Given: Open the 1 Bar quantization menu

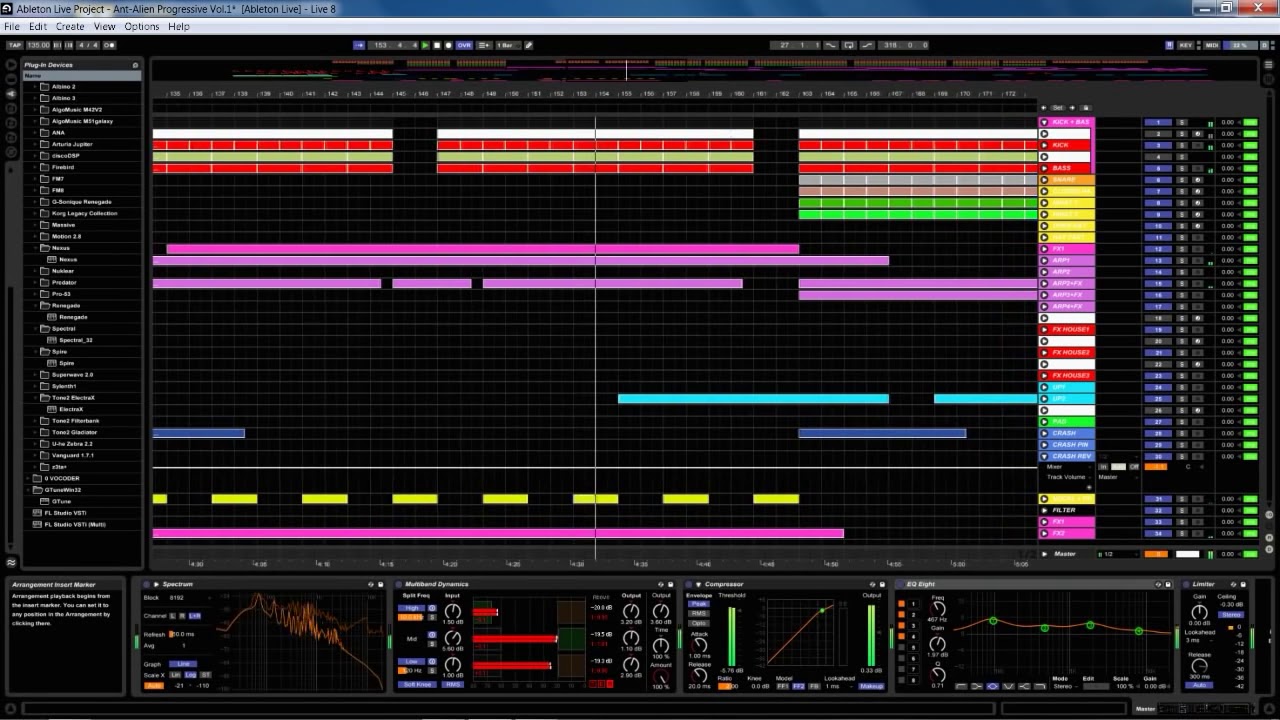Looking at the screenshot, I should coord(507,45).
